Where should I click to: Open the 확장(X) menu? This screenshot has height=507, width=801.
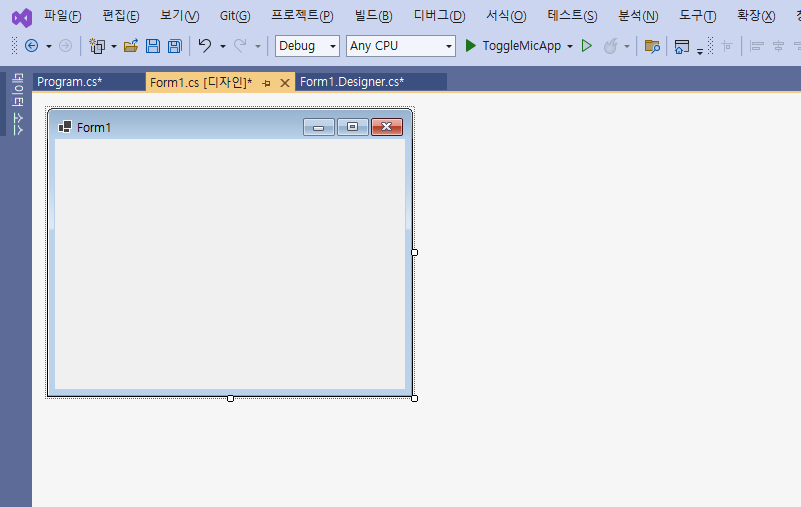(756, 16)
